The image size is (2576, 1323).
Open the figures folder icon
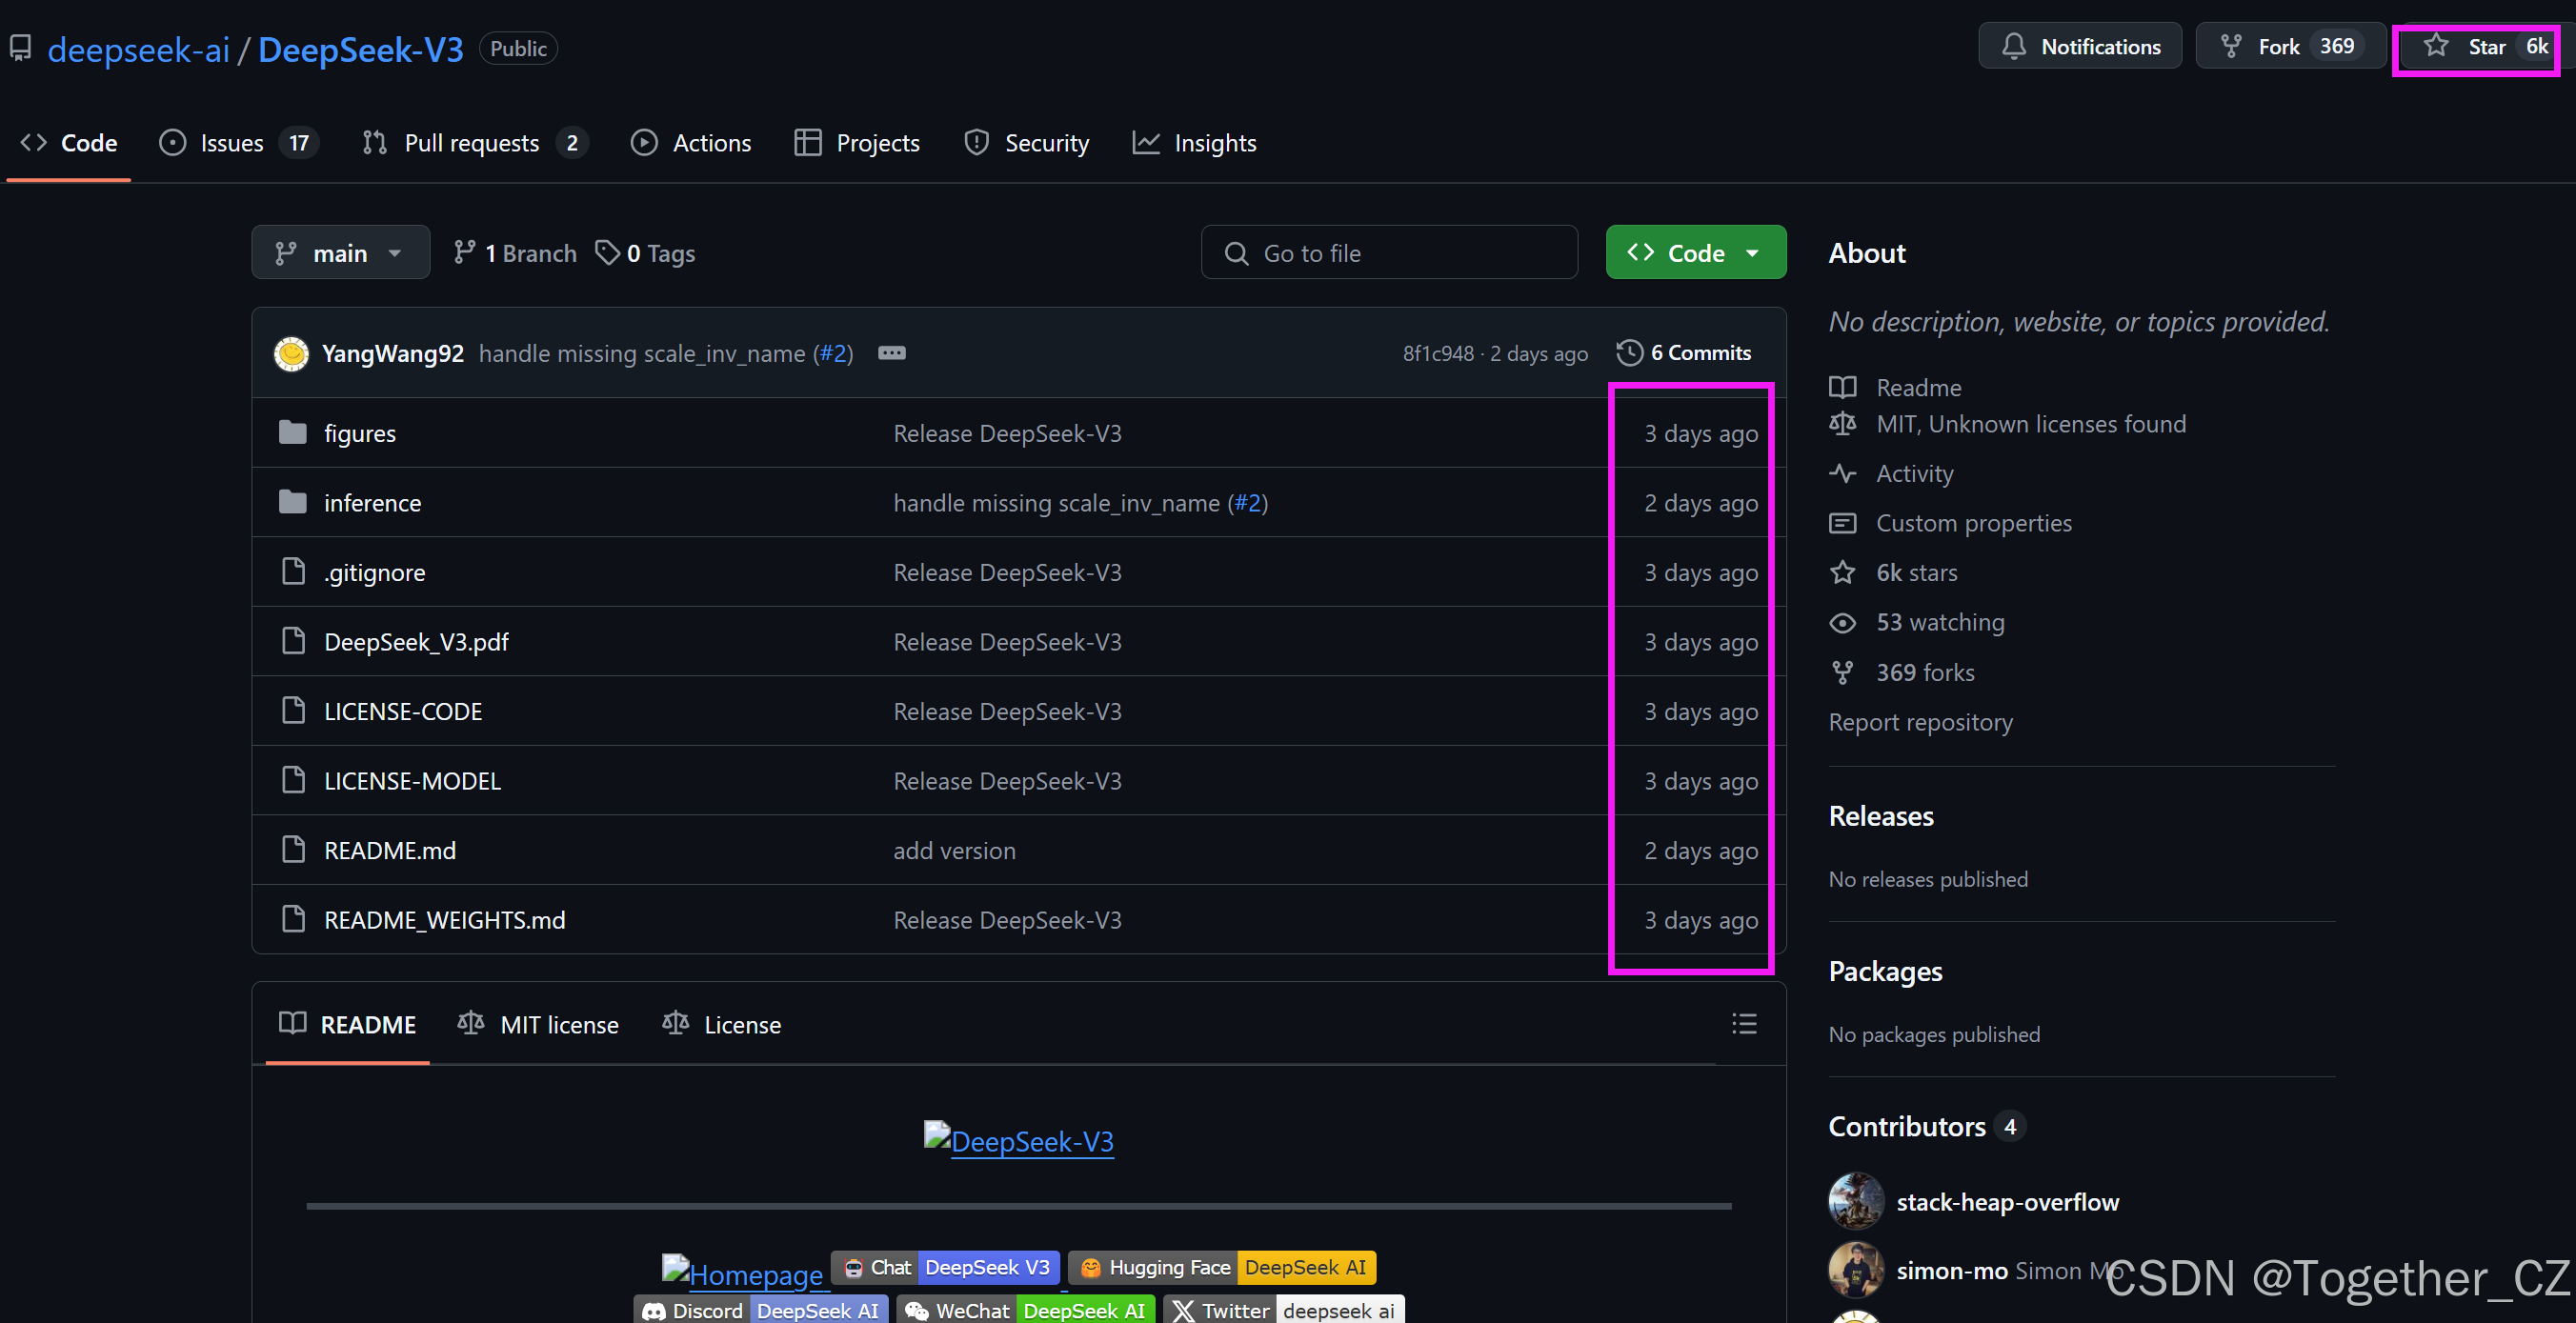[x=293, y=433]
